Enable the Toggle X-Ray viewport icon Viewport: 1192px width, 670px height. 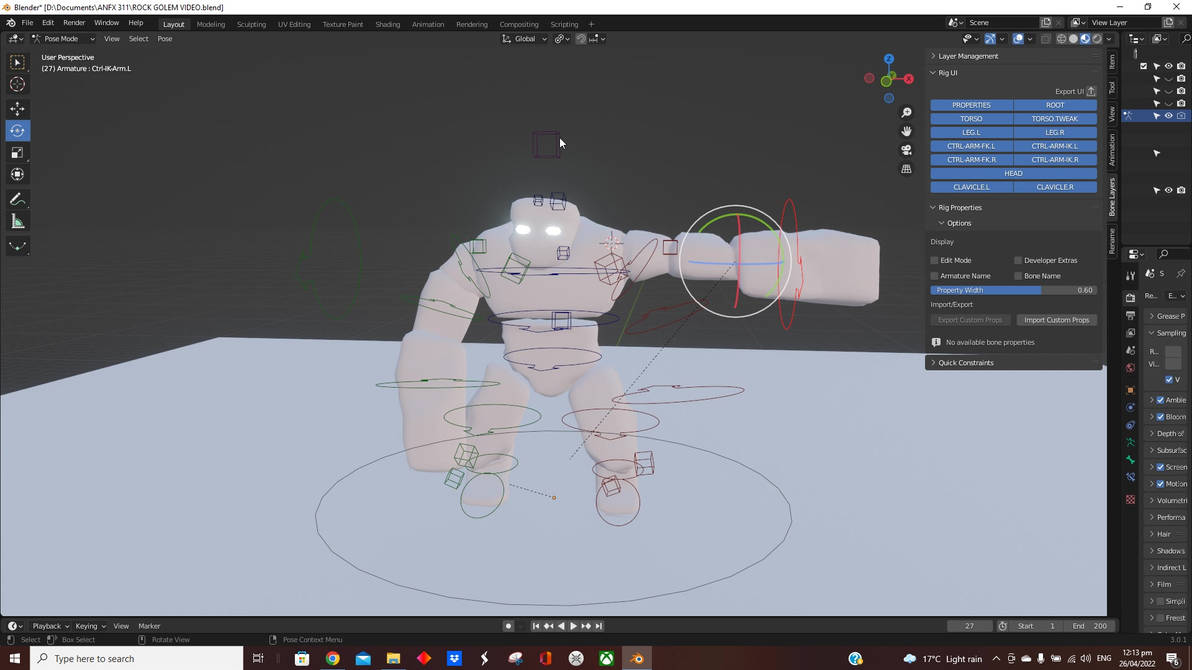point(1044,38)
